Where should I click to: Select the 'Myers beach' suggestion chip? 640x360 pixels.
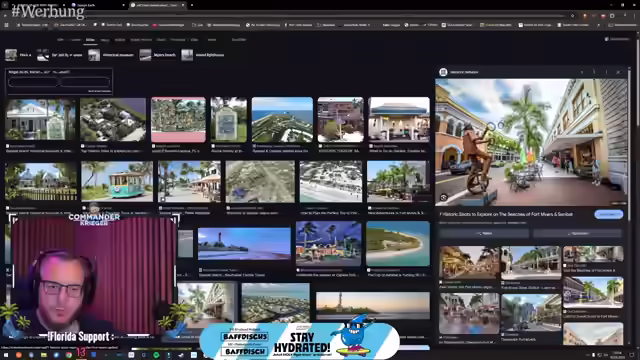[158, 55]
